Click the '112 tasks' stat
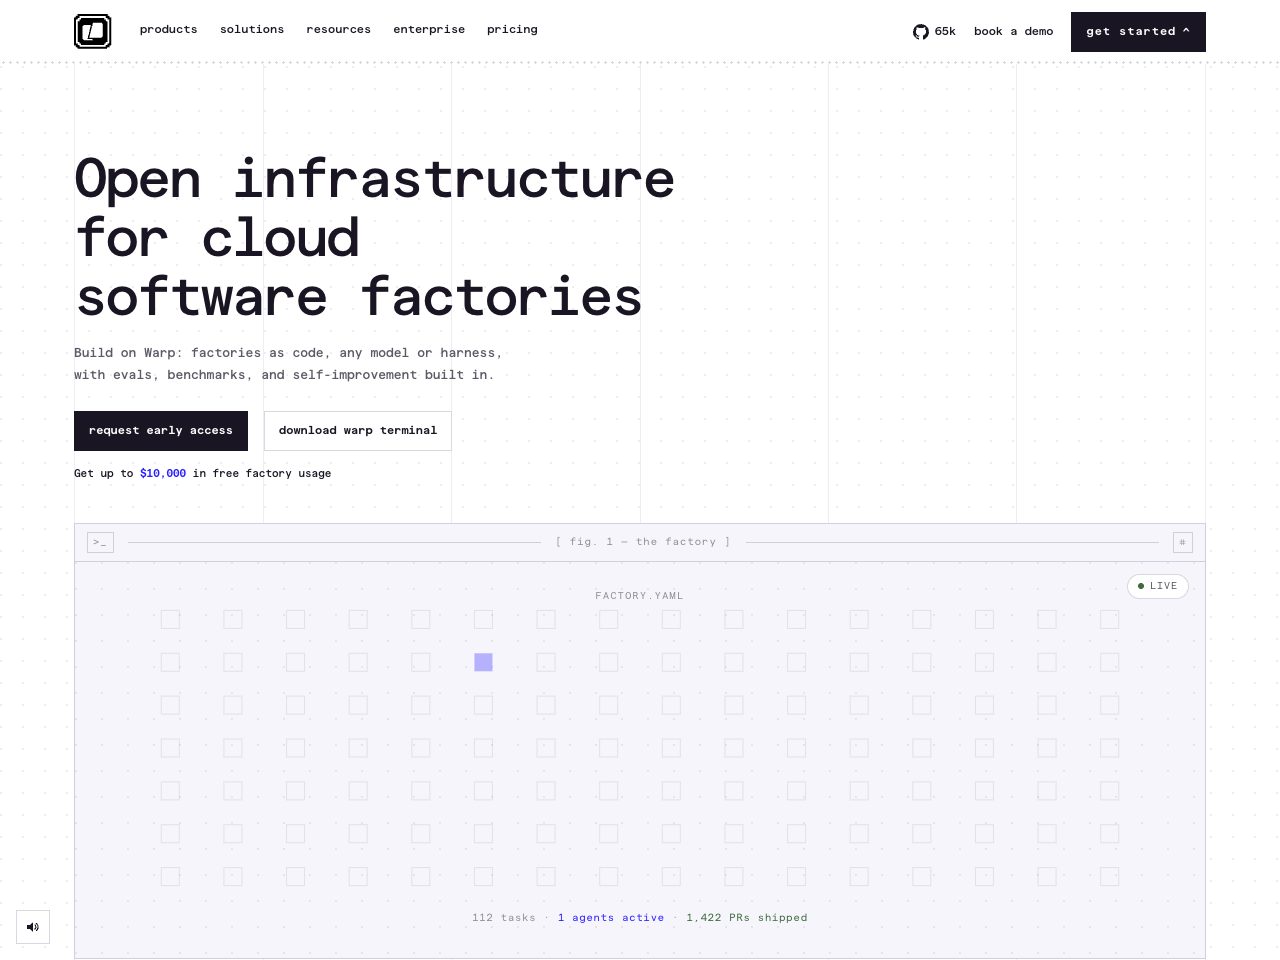Image resolution: width=1280 pixels, height=960 pixels. click(x=504, y=918)
